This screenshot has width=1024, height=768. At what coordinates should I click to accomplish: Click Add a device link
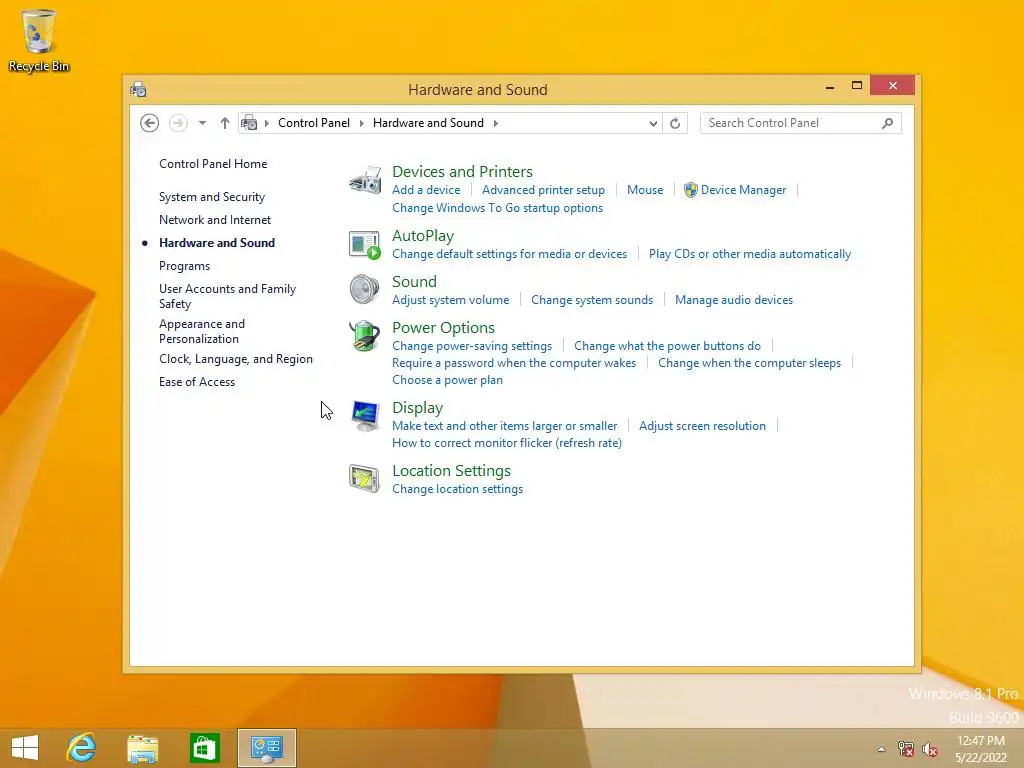[x=426, y=190]
